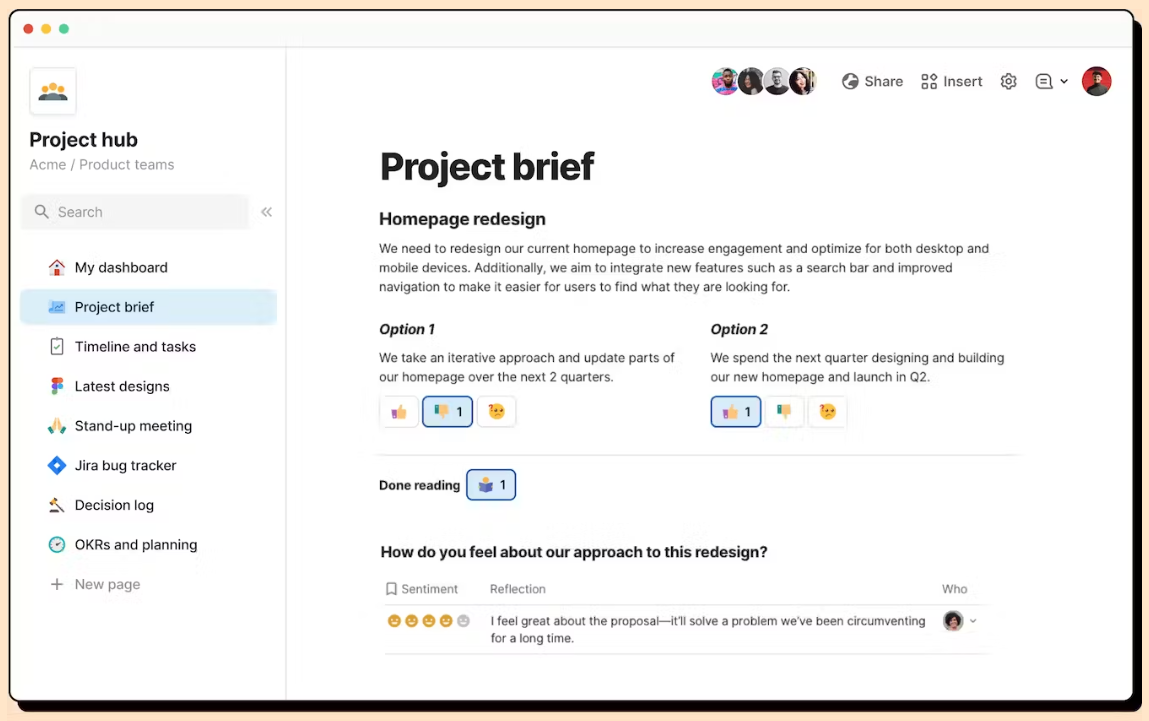The width and height of the screenshot is (1149, 721).
Task: Switch to My dashboard
Action: [x=121, y=267]
